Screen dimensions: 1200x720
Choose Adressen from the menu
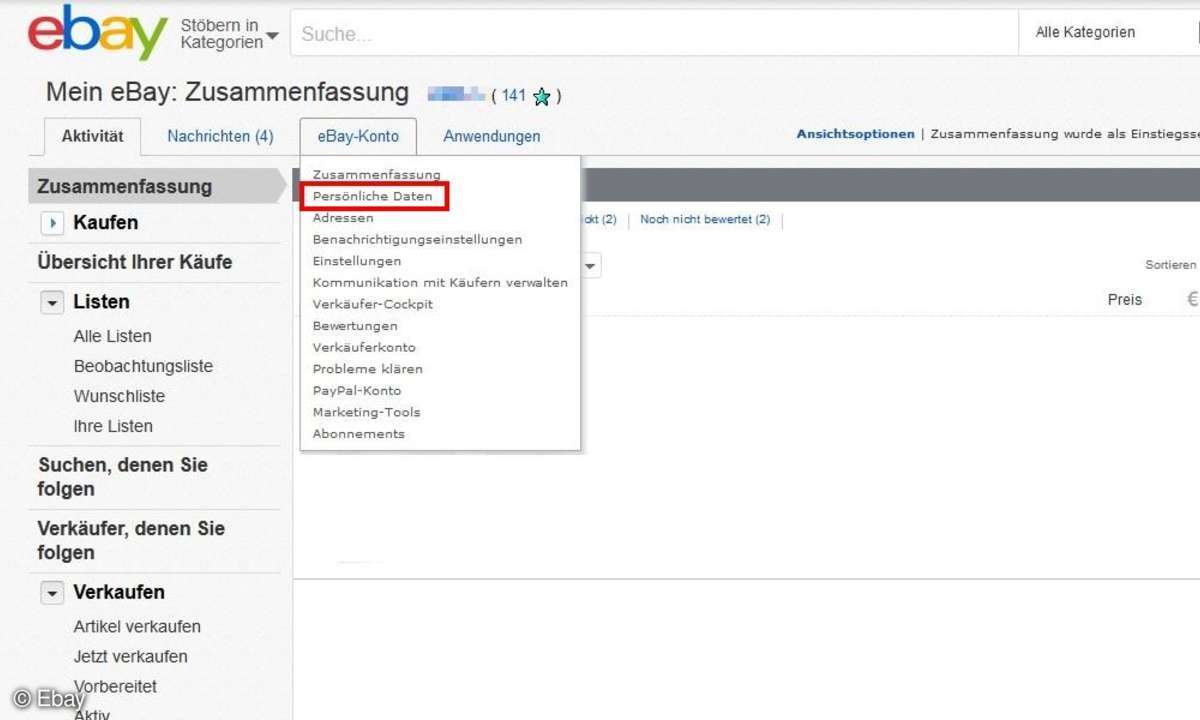tap(343, 218)
